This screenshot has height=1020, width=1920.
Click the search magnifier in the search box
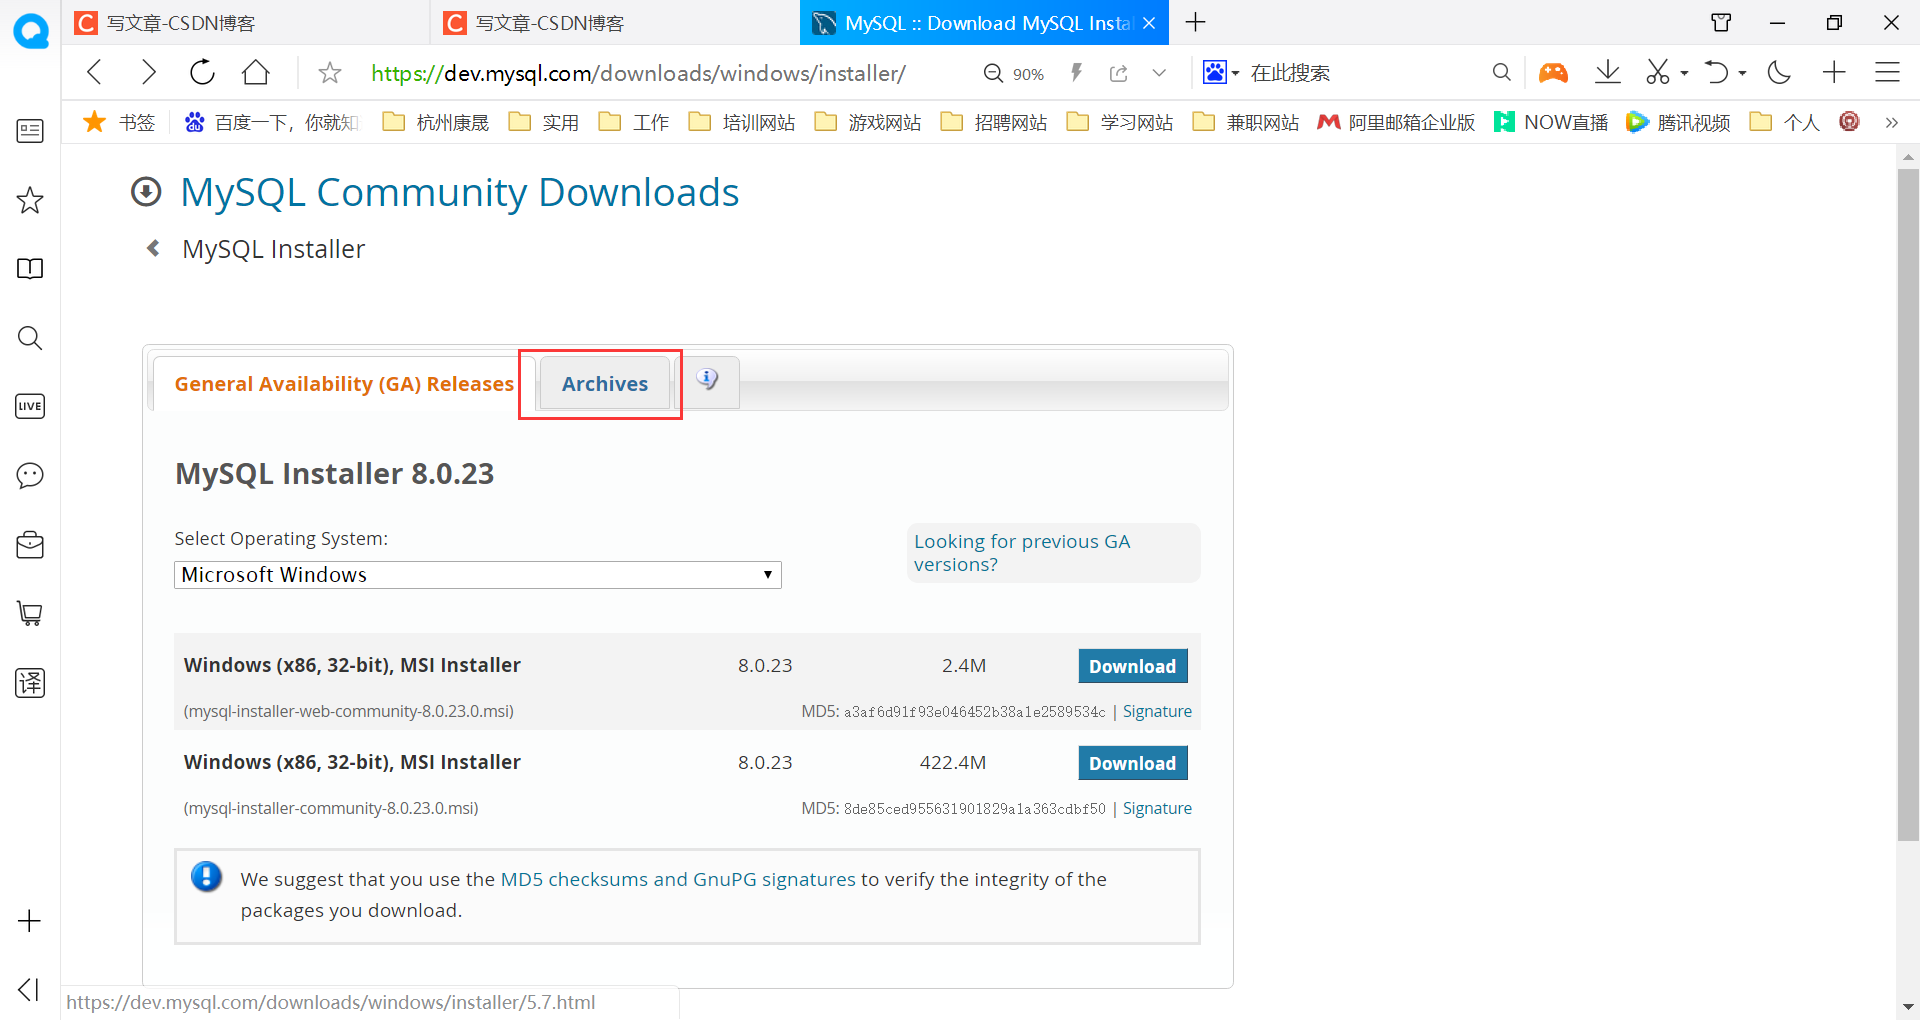point(1501,72)
